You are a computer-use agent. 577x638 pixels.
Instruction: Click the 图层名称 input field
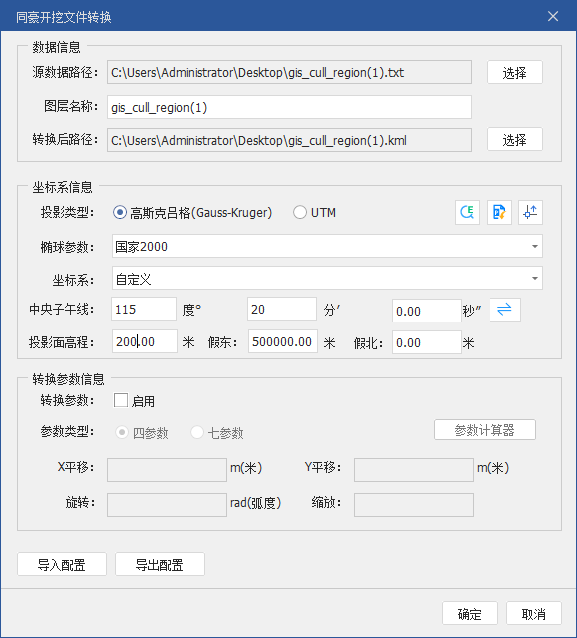click(289, 107)
